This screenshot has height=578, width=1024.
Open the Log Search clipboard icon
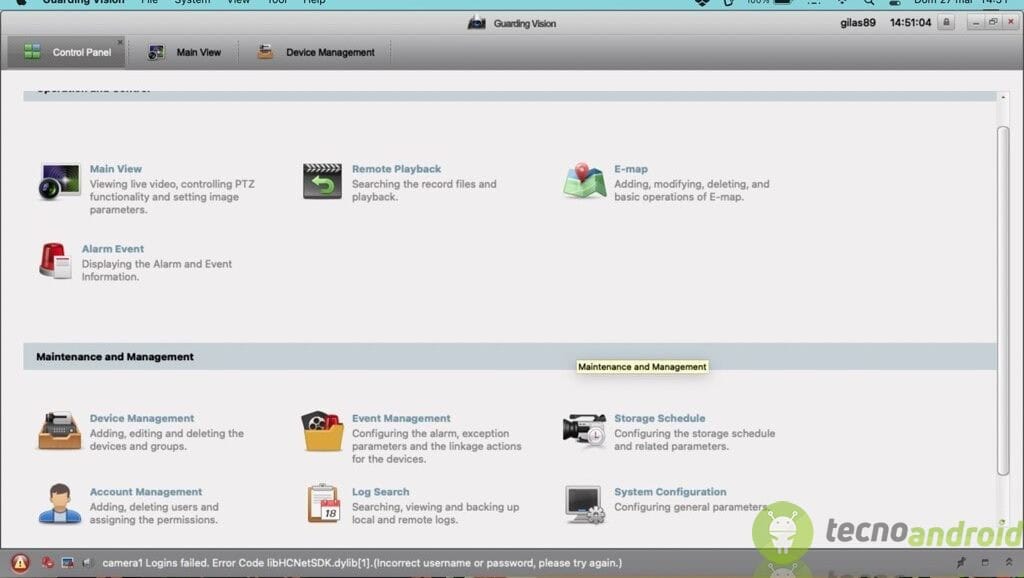coord(323,504)
